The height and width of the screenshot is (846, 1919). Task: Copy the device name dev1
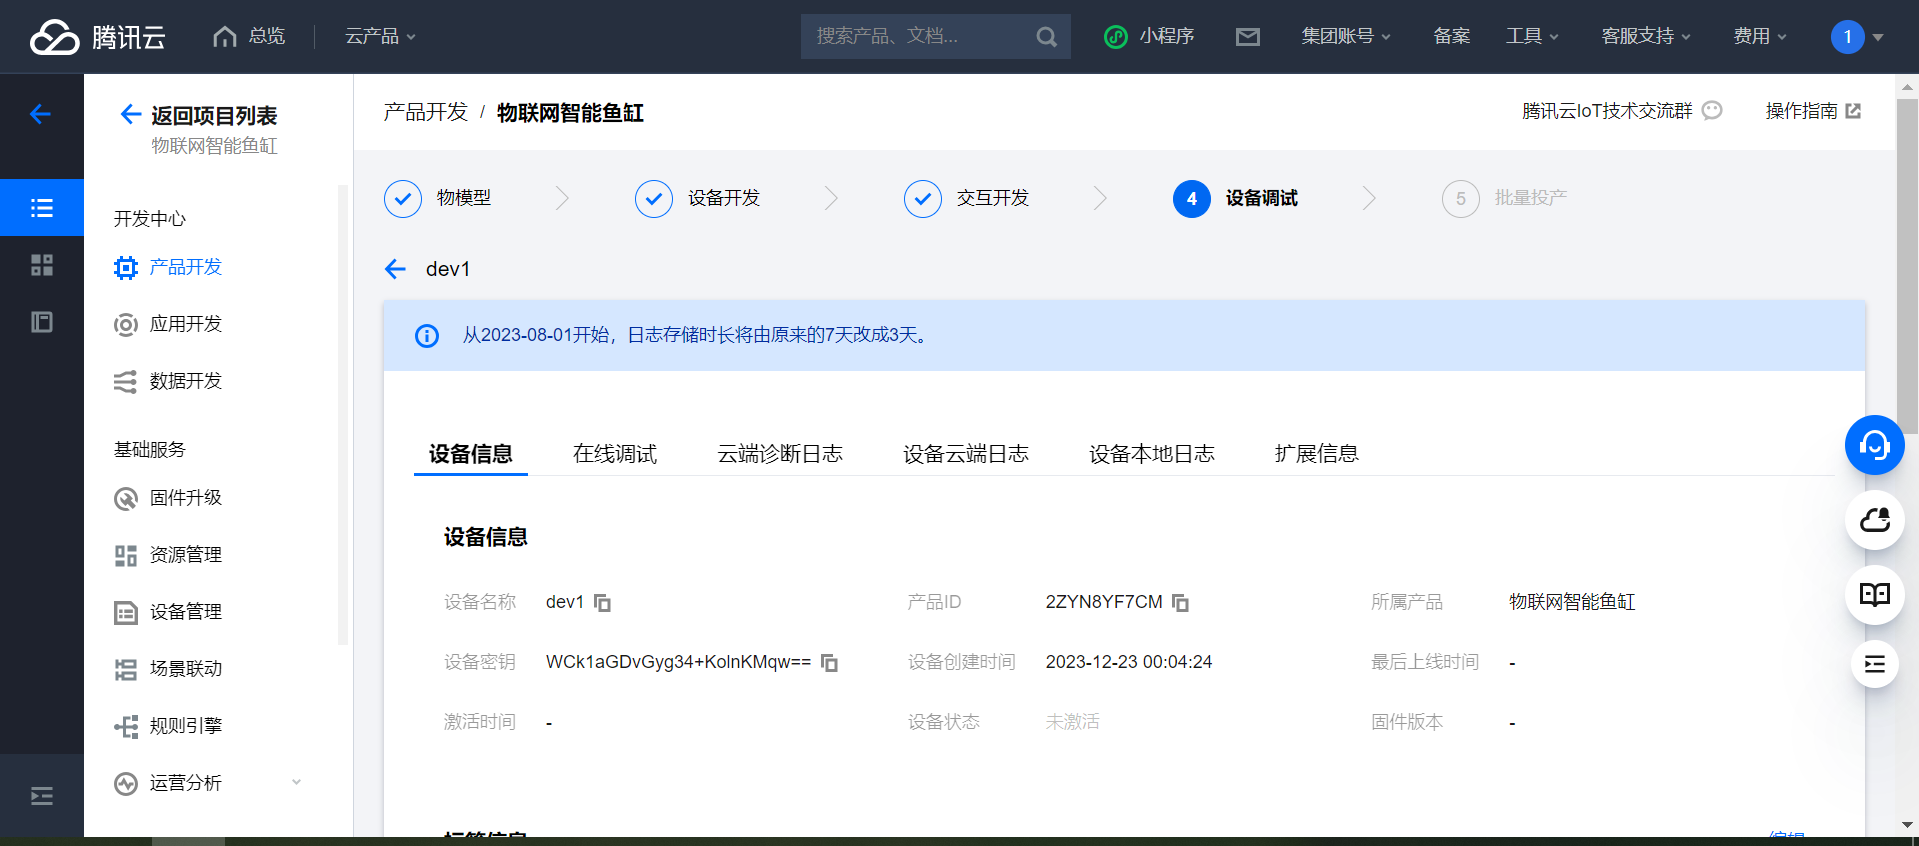tap(602, 602)
